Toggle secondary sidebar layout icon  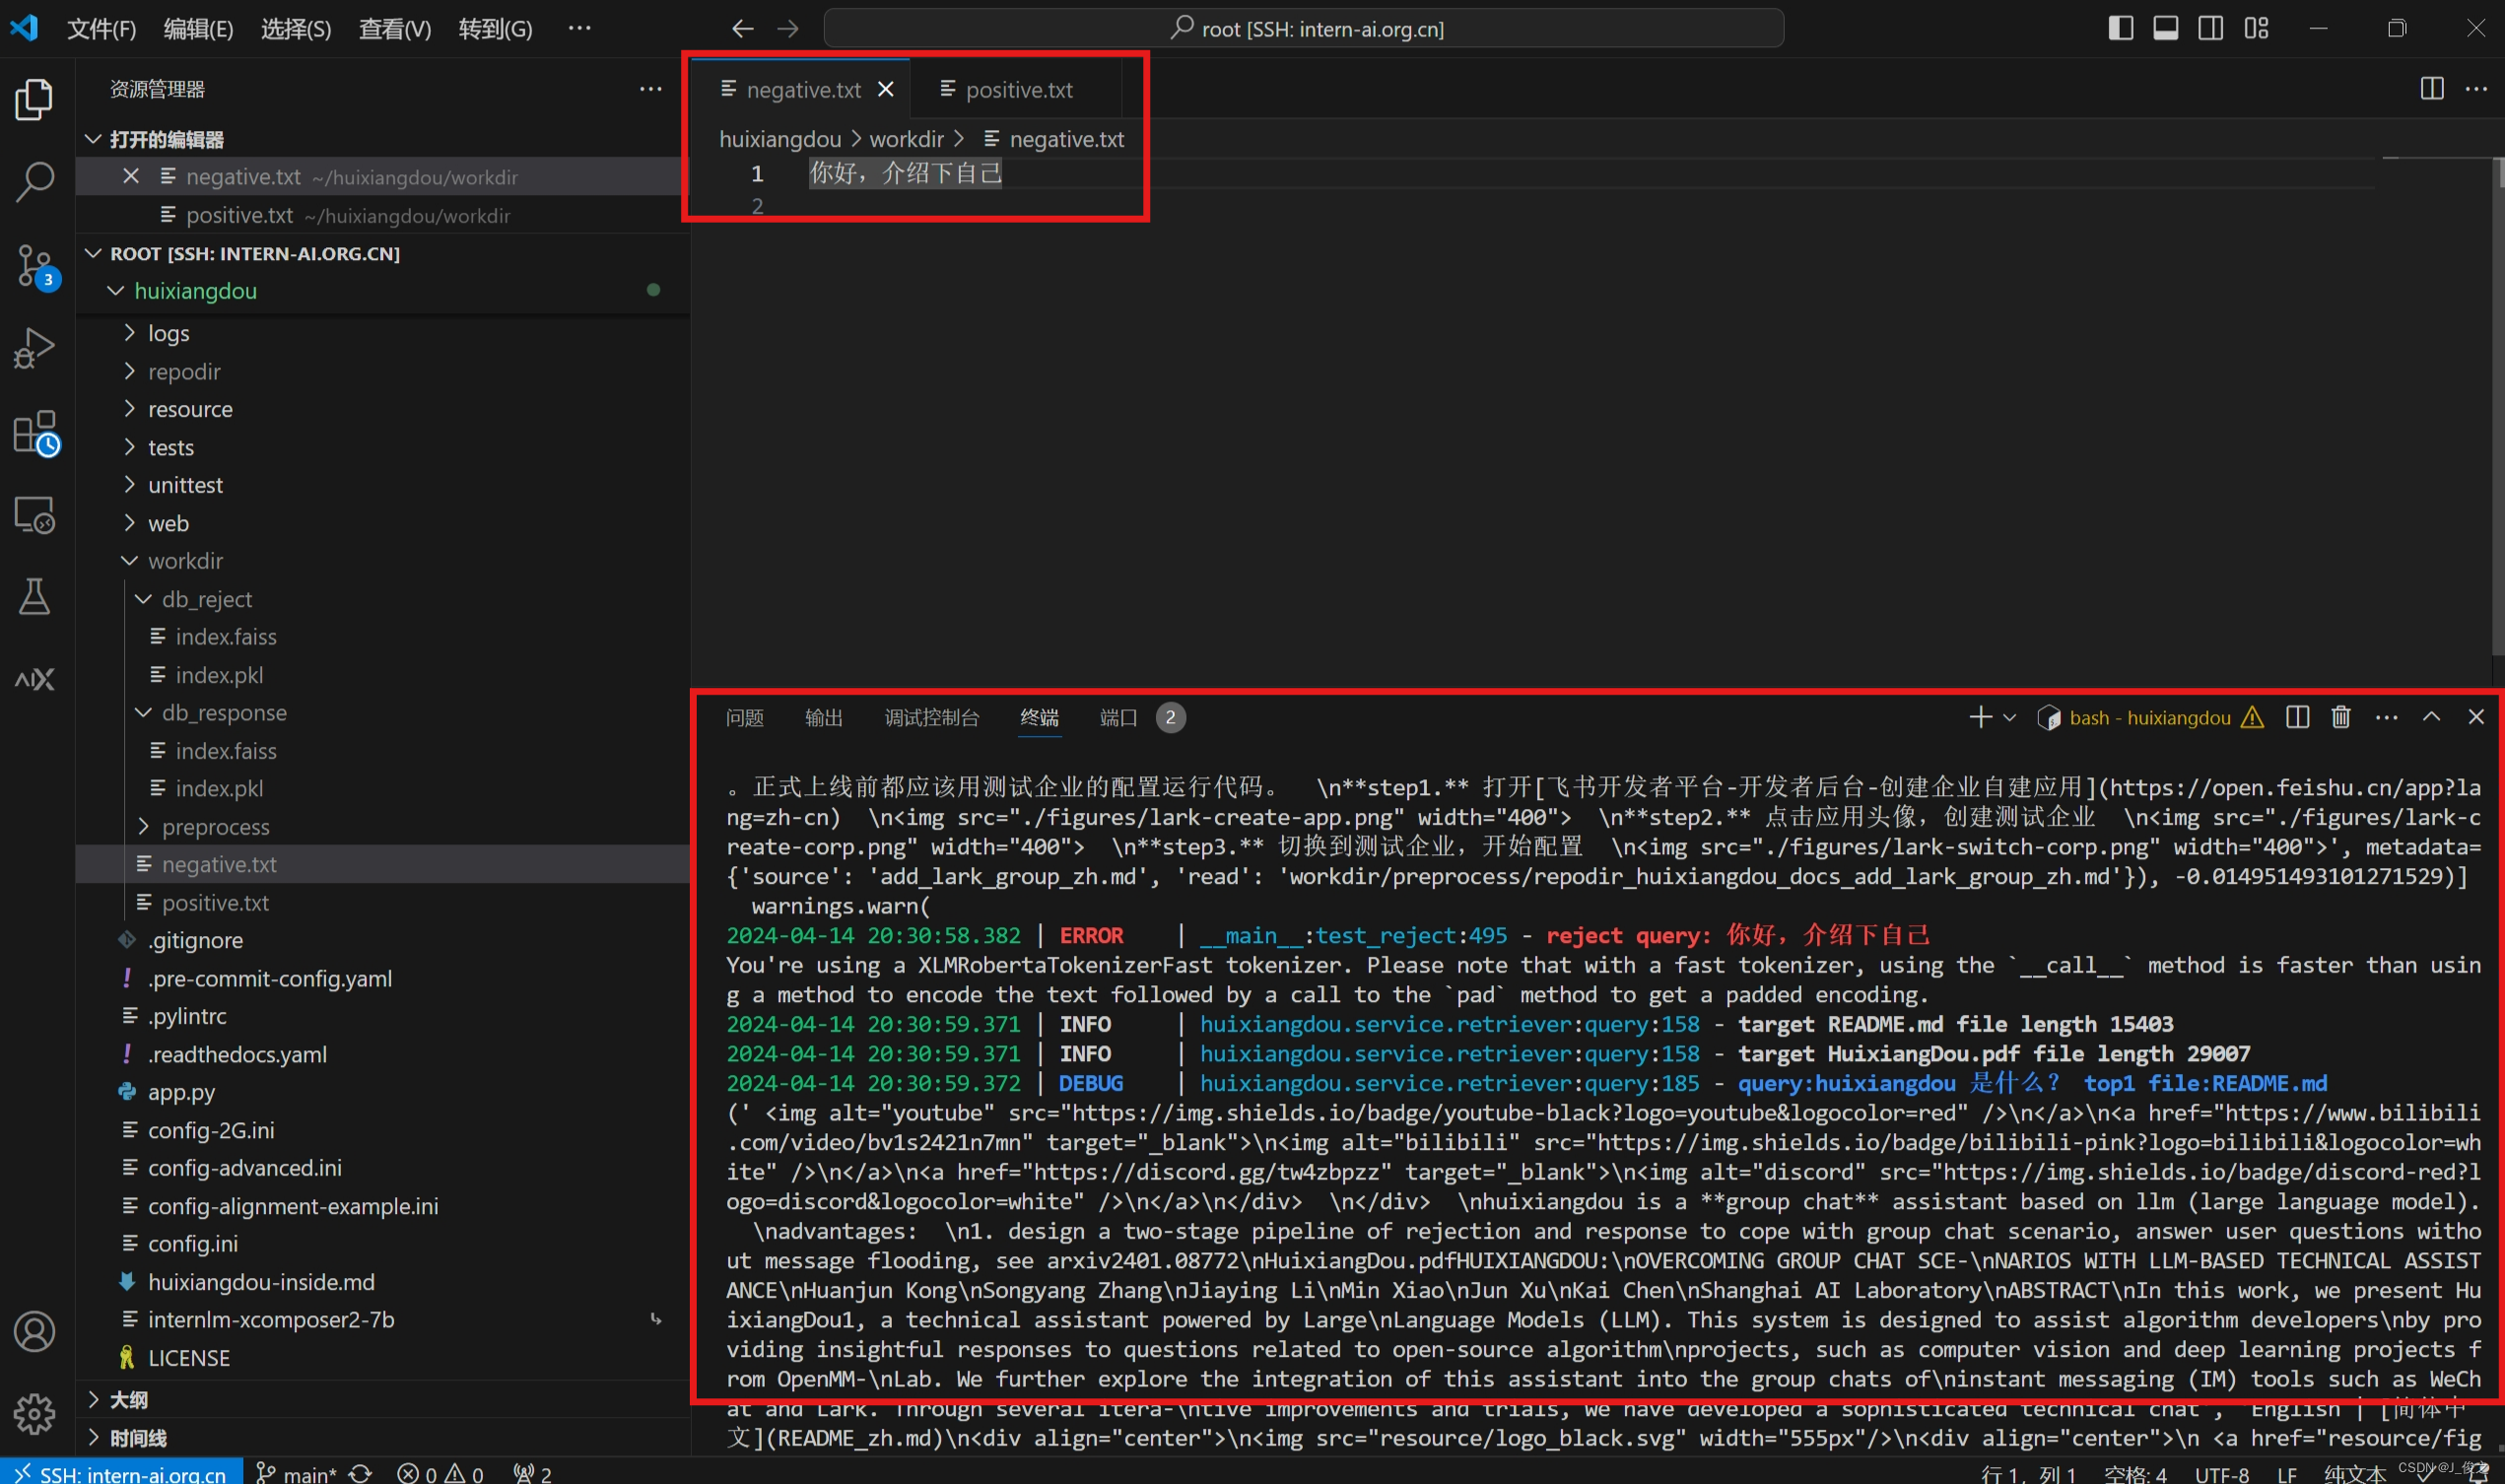[x=2211, y=28]
